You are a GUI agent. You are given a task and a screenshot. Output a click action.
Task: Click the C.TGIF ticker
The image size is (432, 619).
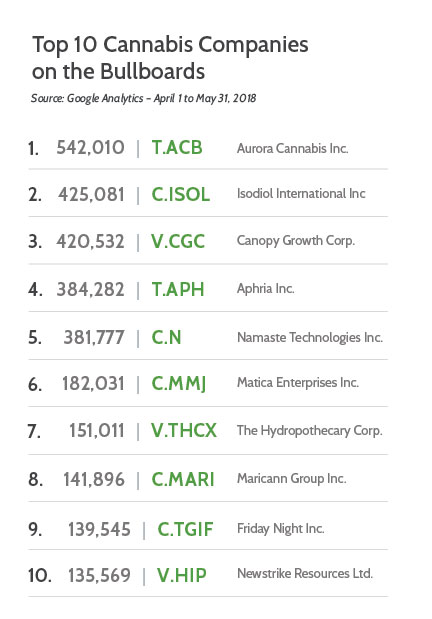[185, 529]
